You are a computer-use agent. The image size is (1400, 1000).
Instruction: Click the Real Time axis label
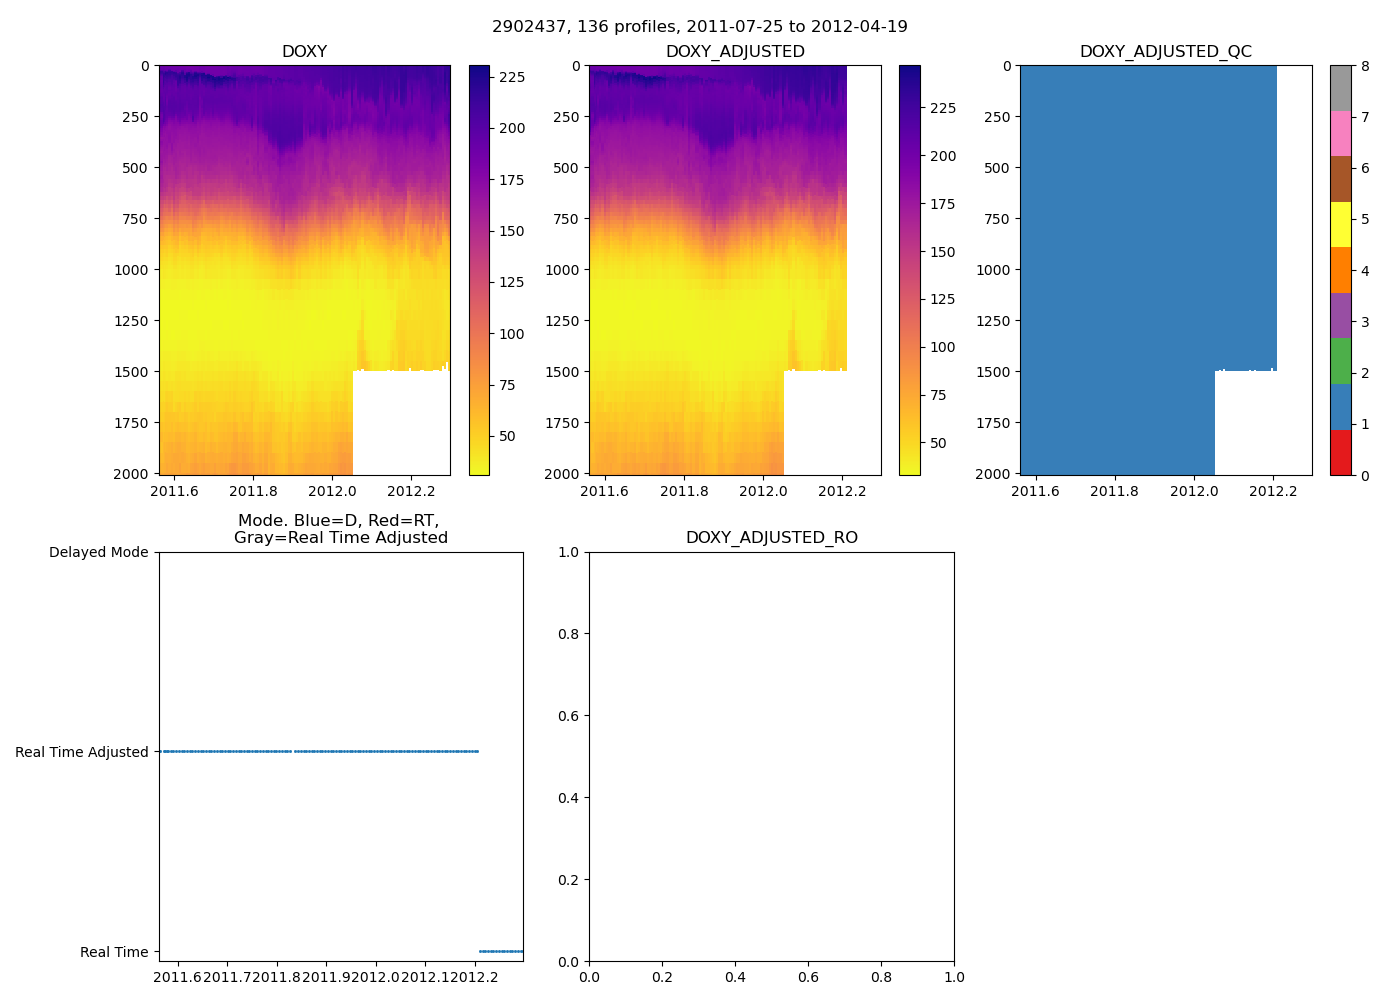pos(113,952)
